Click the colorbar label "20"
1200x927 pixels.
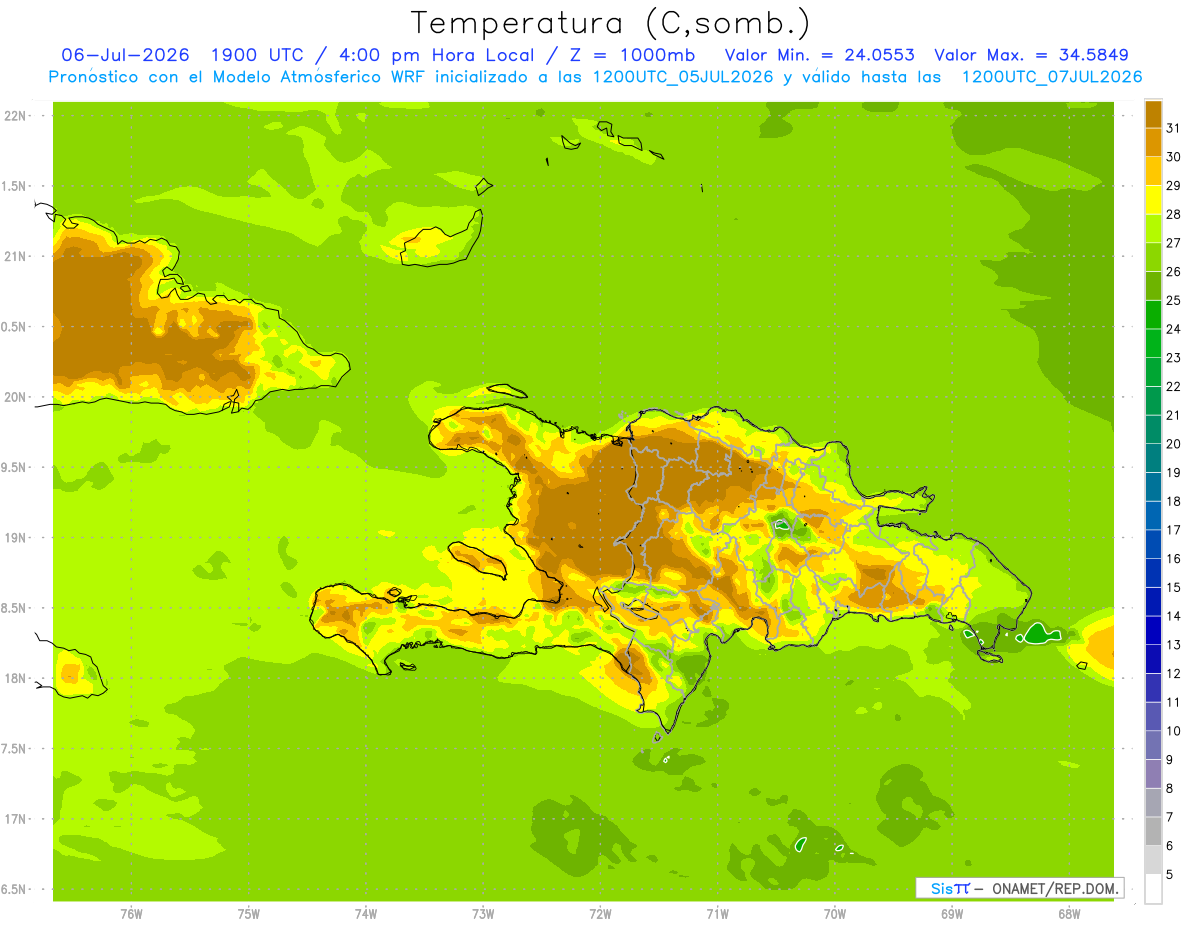click(x=1174, y=444)
